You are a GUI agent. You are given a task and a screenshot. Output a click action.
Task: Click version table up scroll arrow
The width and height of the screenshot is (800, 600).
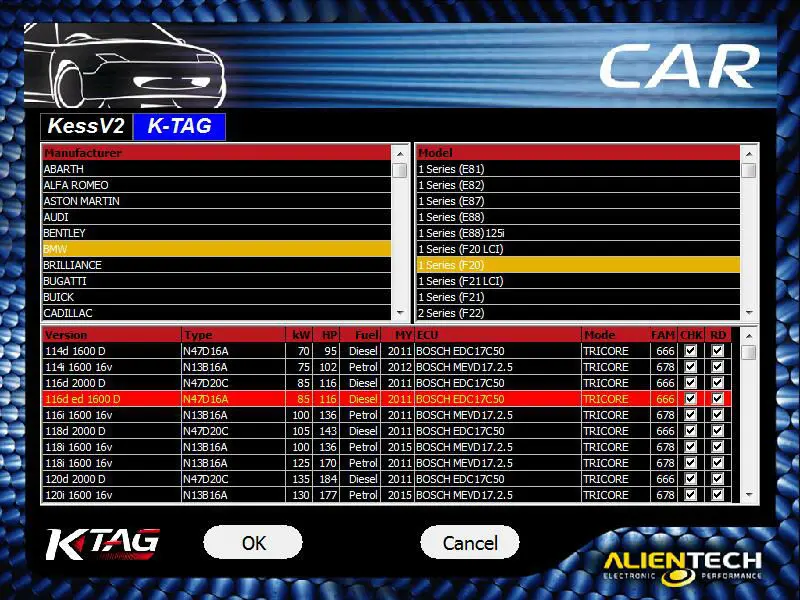[x=748, y=336]
